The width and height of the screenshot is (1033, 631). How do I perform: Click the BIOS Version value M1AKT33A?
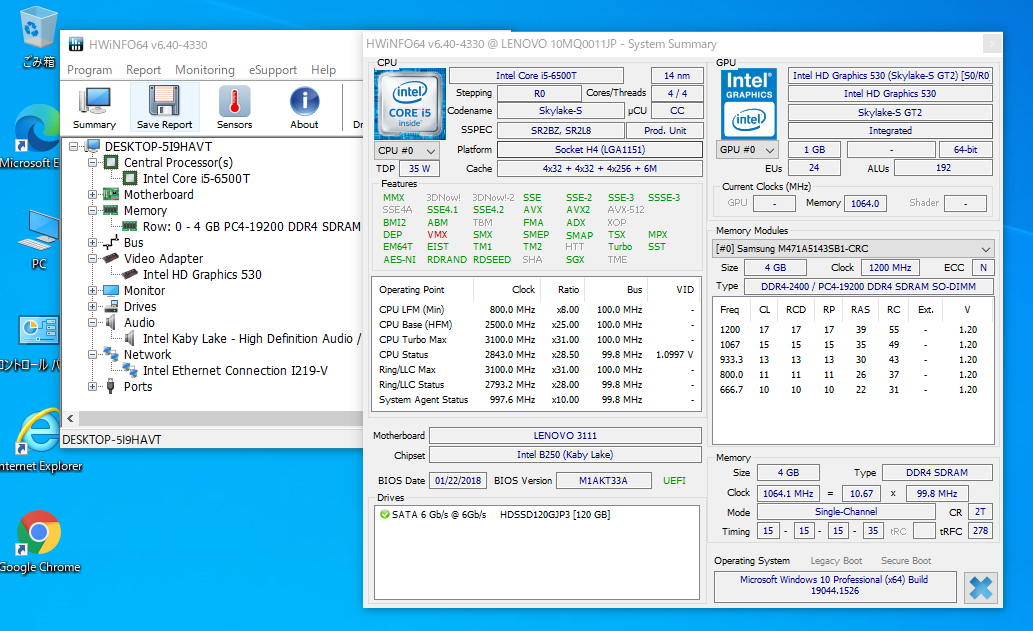[x=603, y=481]
